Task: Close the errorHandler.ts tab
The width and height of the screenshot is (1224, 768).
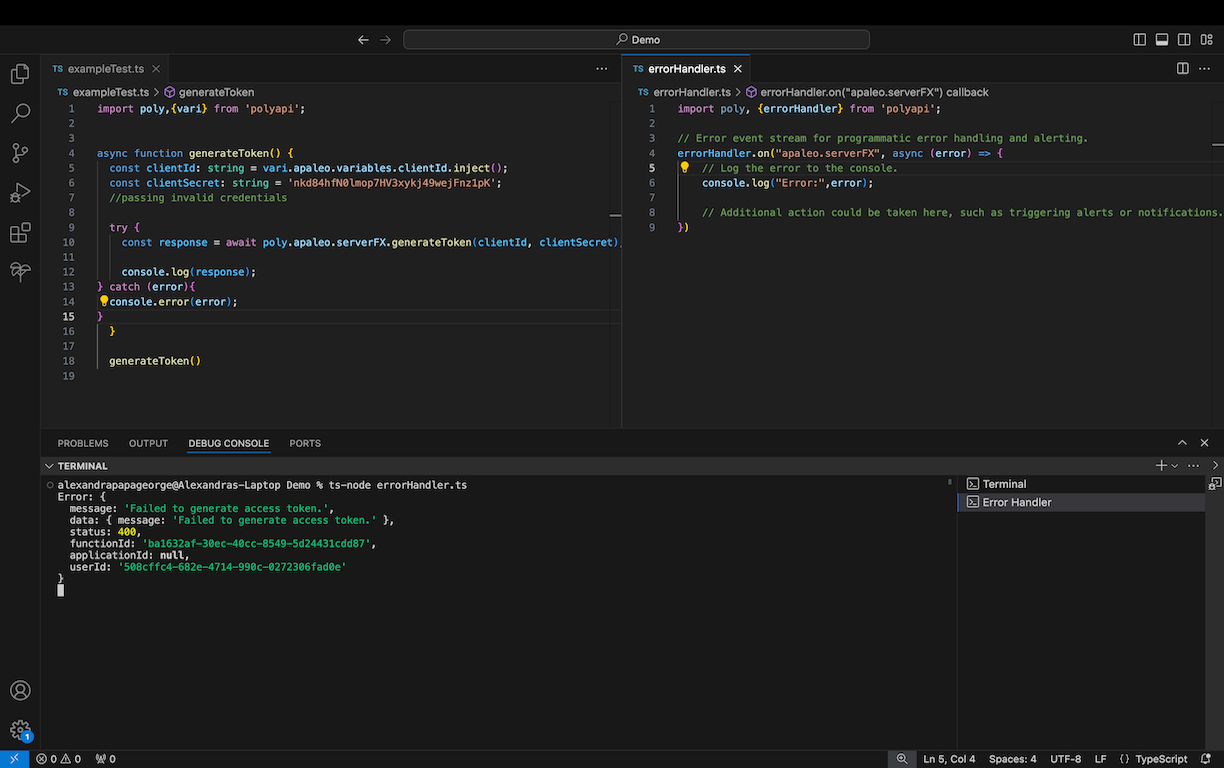Action: click(738, 69)
